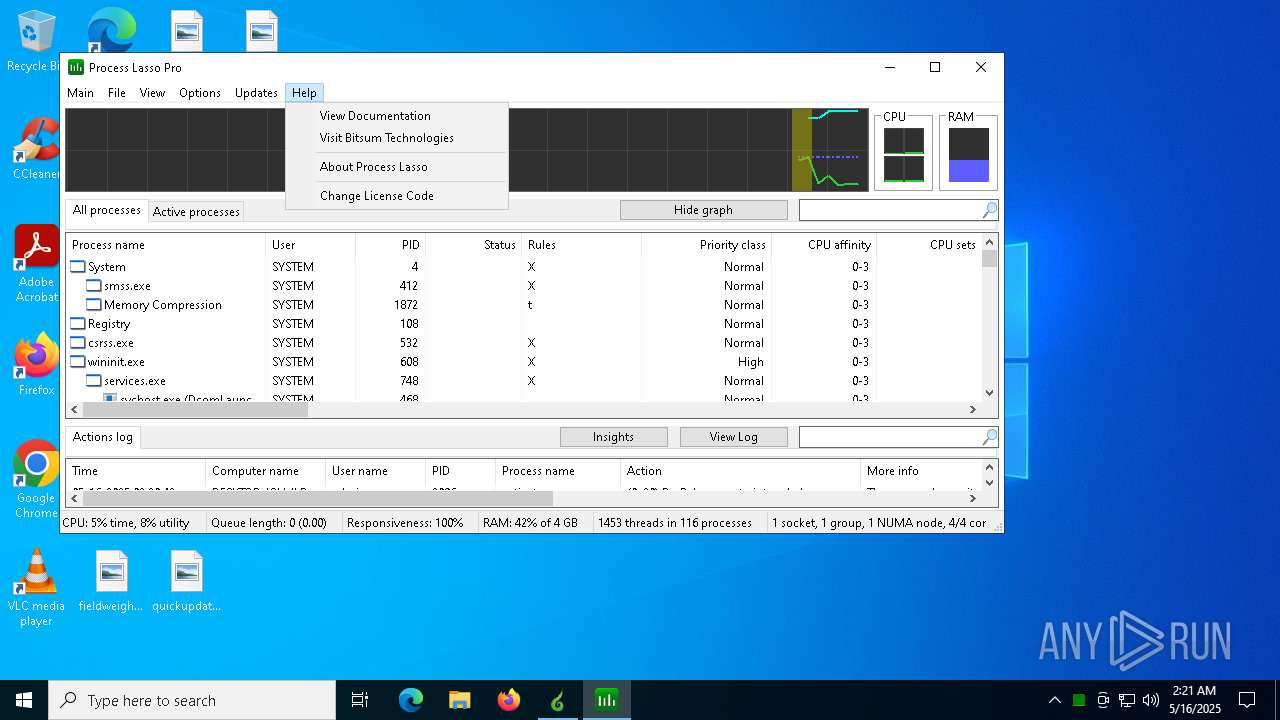Sort by User column header
Screen dimensions: 1280x720
tap(310, 245)
